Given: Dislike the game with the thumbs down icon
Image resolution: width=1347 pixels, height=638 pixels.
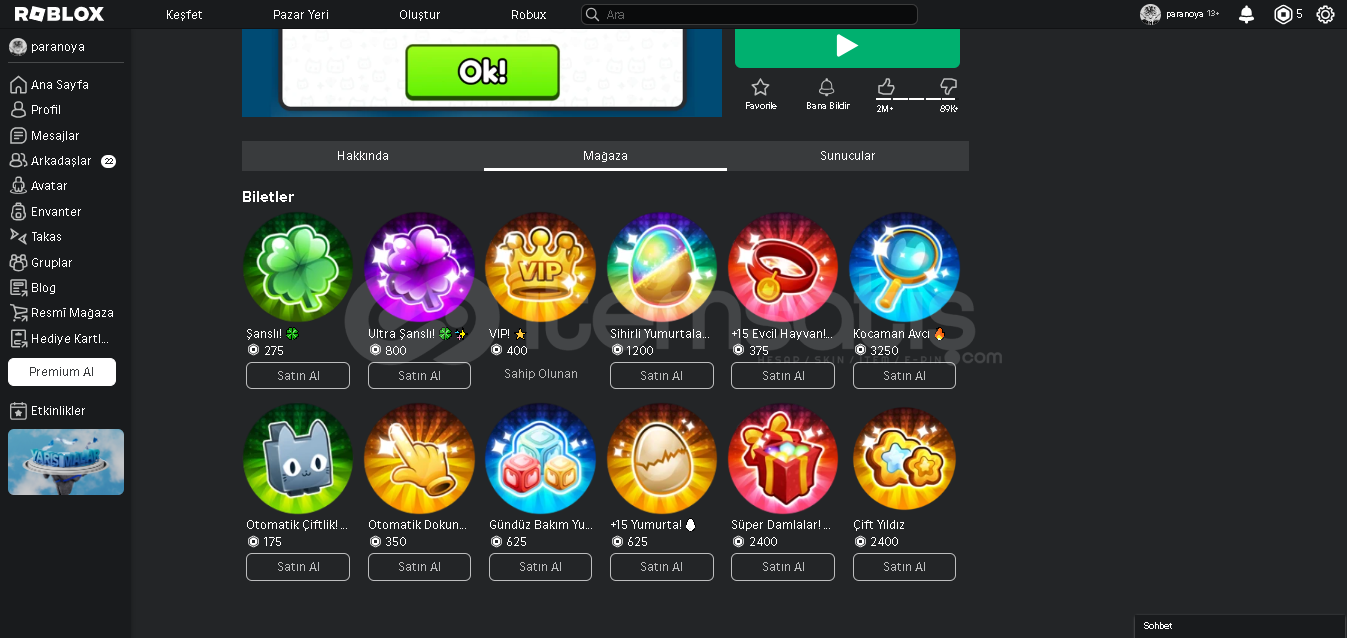Looking at the screenshot, I should [x=949, y=86].
